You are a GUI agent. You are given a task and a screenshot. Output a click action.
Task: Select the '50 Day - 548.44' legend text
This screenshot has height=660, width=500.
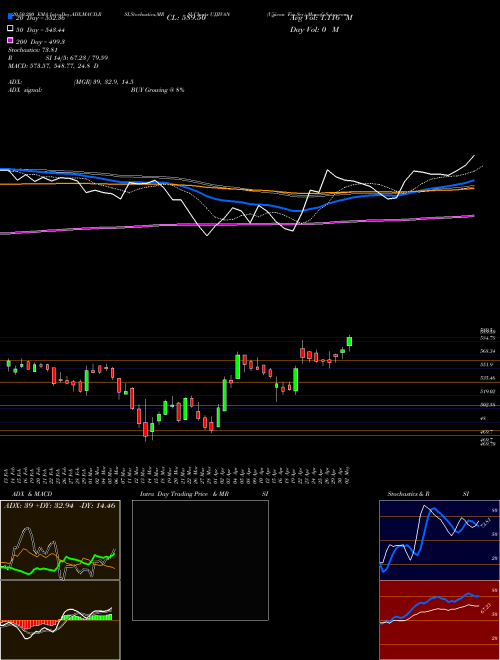[x=40, y=30]
